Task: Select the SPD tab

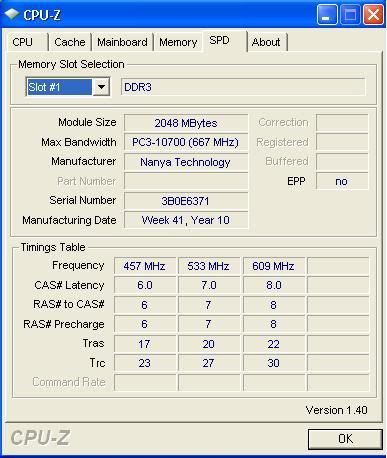Action: pyautogui.click(x=225, y=41)
